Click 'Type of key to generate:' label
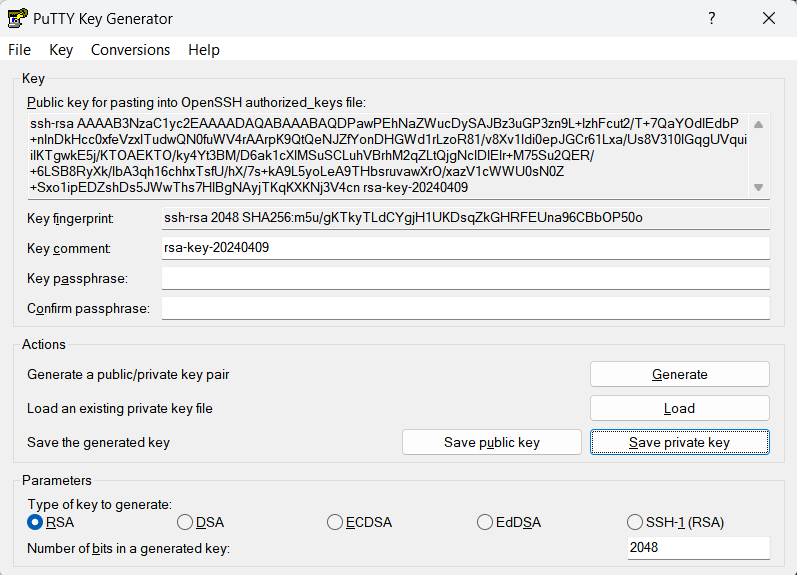Screen dimensions: 797x575 100,504
